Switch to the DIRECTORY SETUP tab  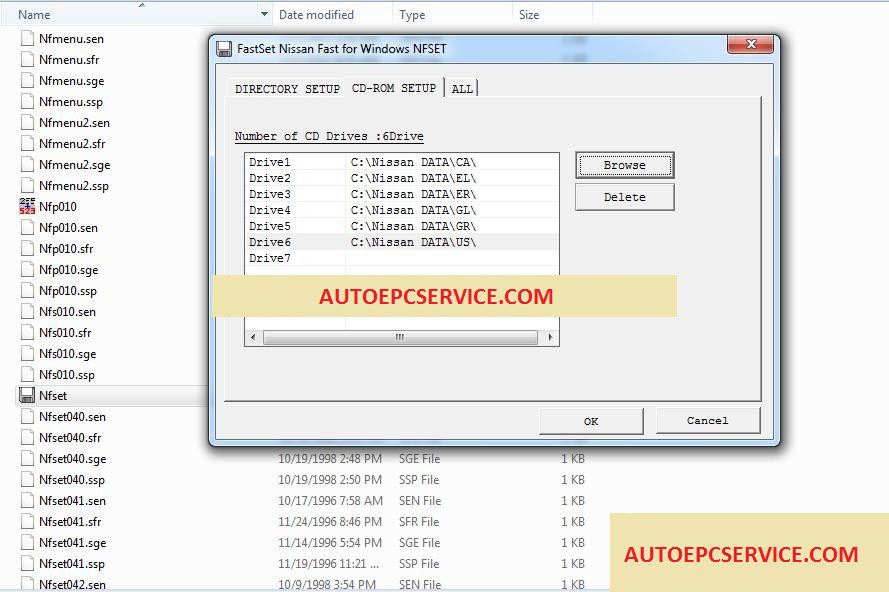(x=287, y=89)
